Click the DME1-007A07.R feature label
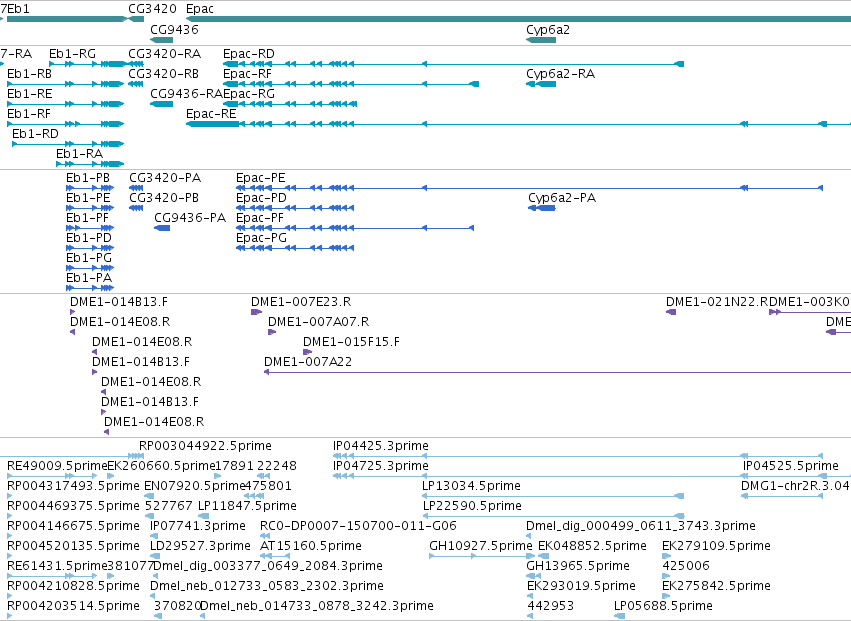This screenshot has height=621, width=851. coord(319,322)
